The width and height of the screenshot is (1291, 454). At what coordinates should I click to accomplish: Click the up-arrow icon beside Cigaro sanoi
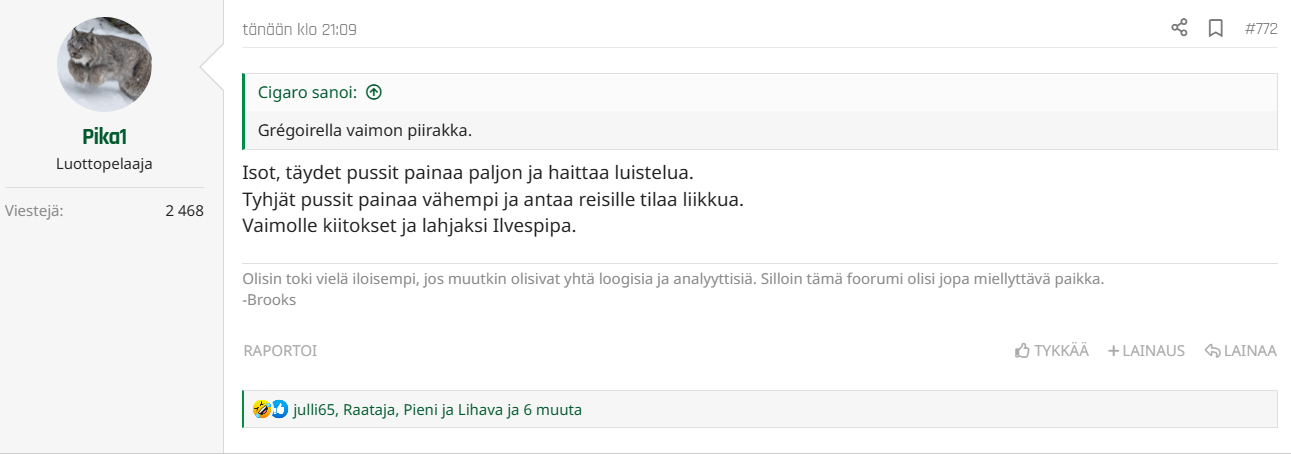click(x=374, y=92)
